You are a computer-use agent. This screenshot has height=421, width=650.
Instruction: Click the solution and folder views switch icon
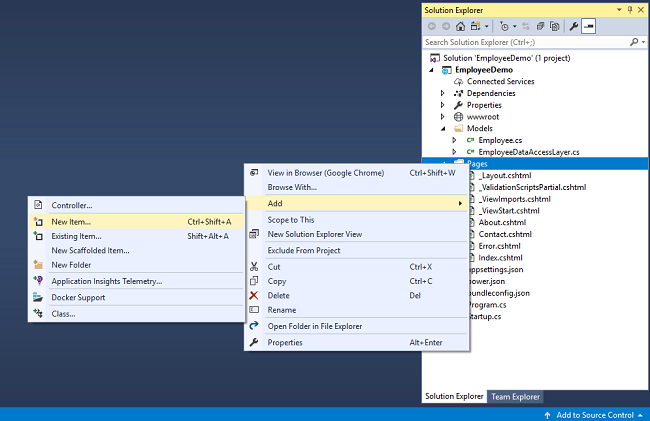coord(475,27)
